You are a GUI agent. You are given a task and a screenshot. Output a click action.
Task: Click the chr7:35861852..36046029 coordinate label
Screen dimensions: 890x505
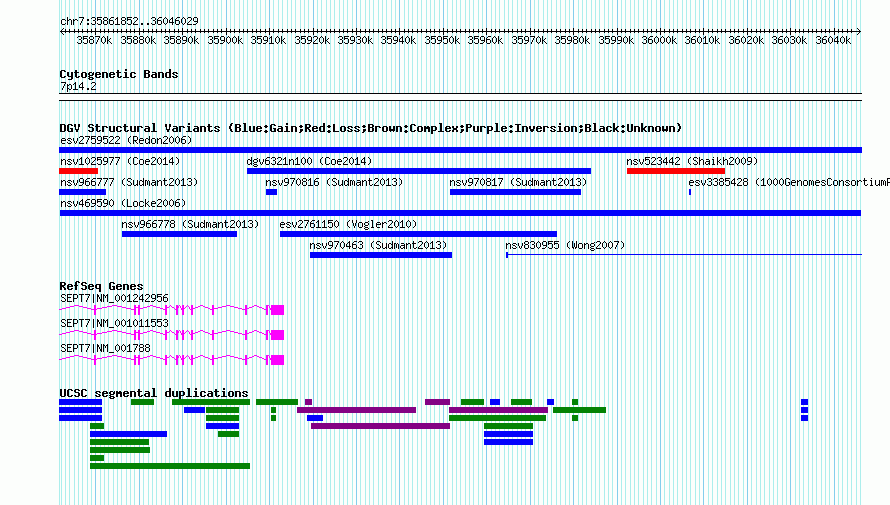(x=129, y=21)
